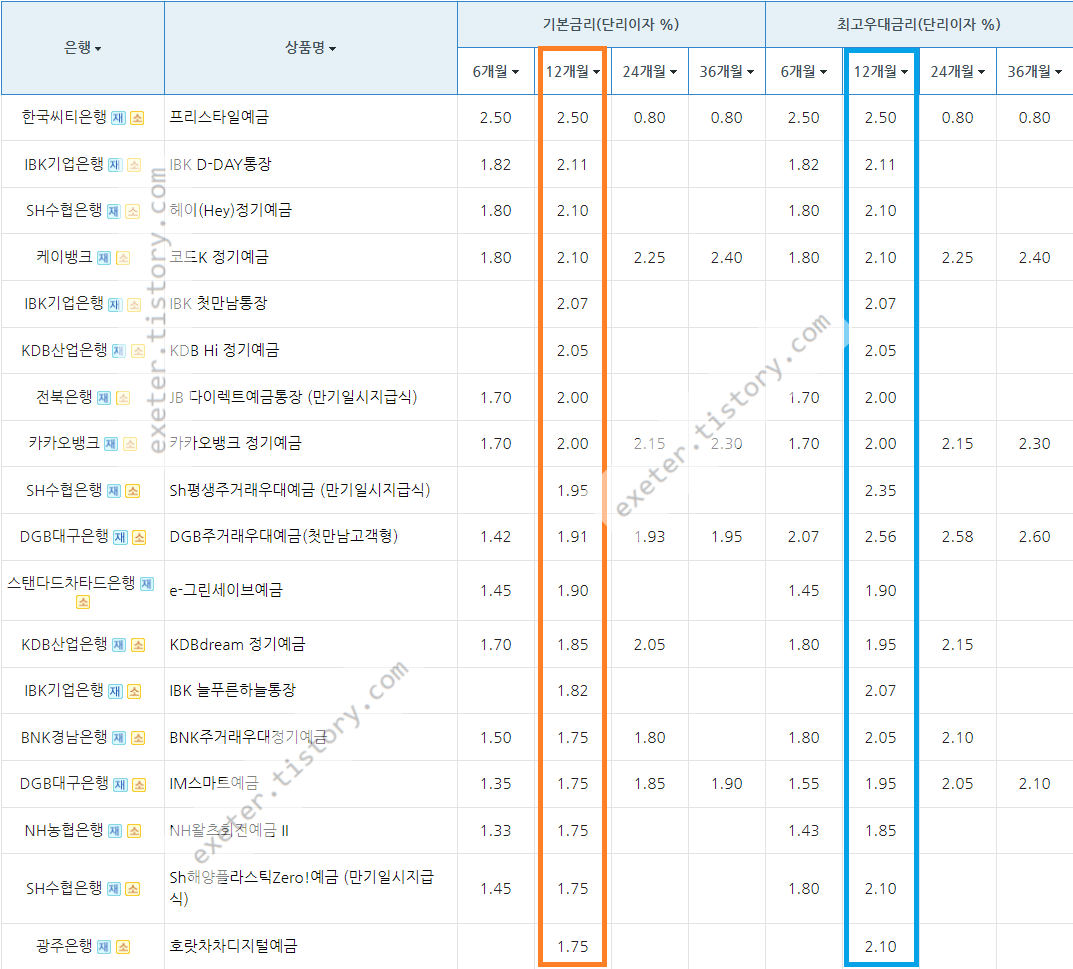Click the 한국씨티은행 bank name
Image resolution: width=1073 pixels, height=969 pixels.
pos(64,117)
